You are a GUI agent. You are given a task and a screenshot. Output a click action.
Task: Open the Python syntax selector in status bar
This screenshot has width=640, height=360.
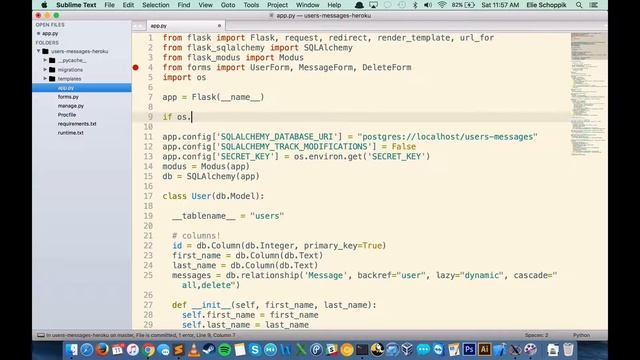coord(581,335)
